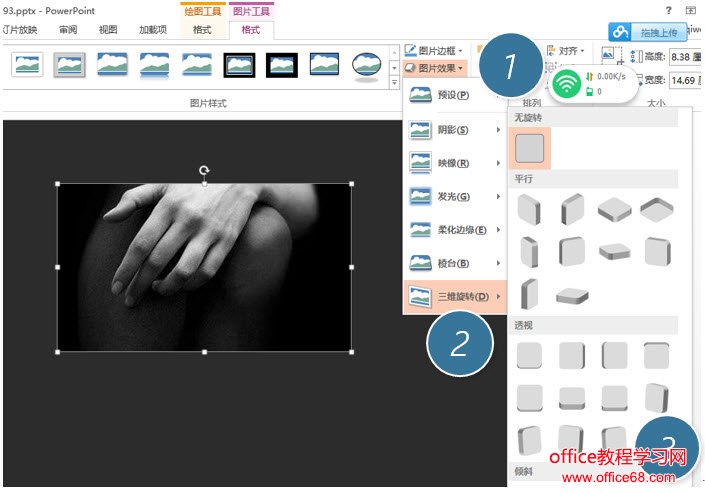Pick second preset in 透视 section second row

[572, 398]
